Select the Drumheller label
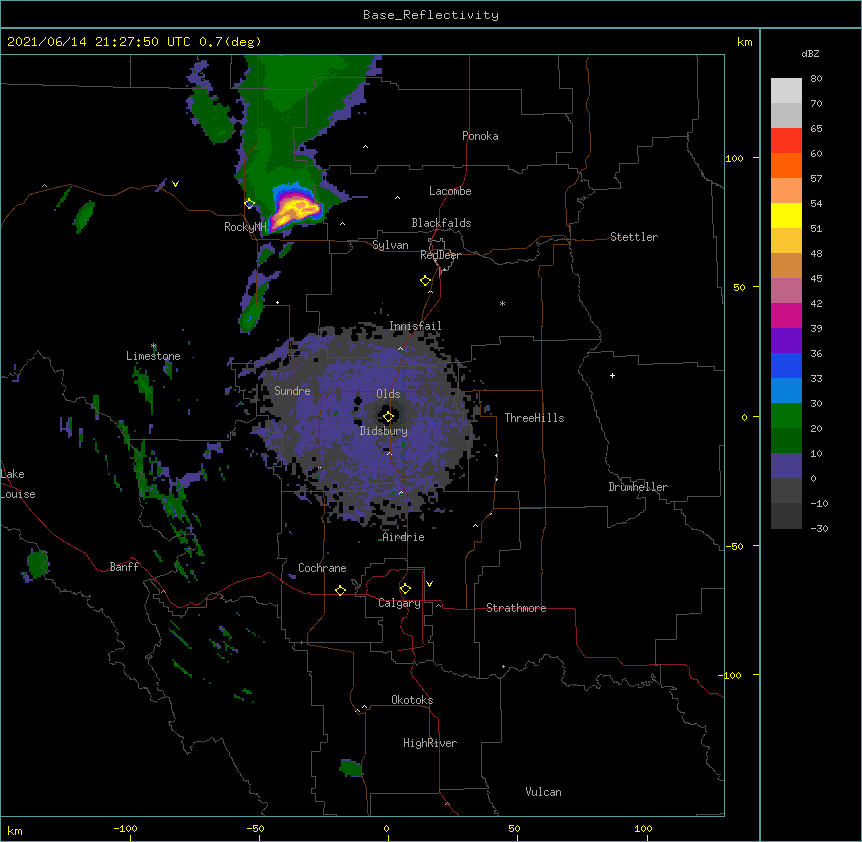The width and height of the screenshot is (862, 842). 638,487
